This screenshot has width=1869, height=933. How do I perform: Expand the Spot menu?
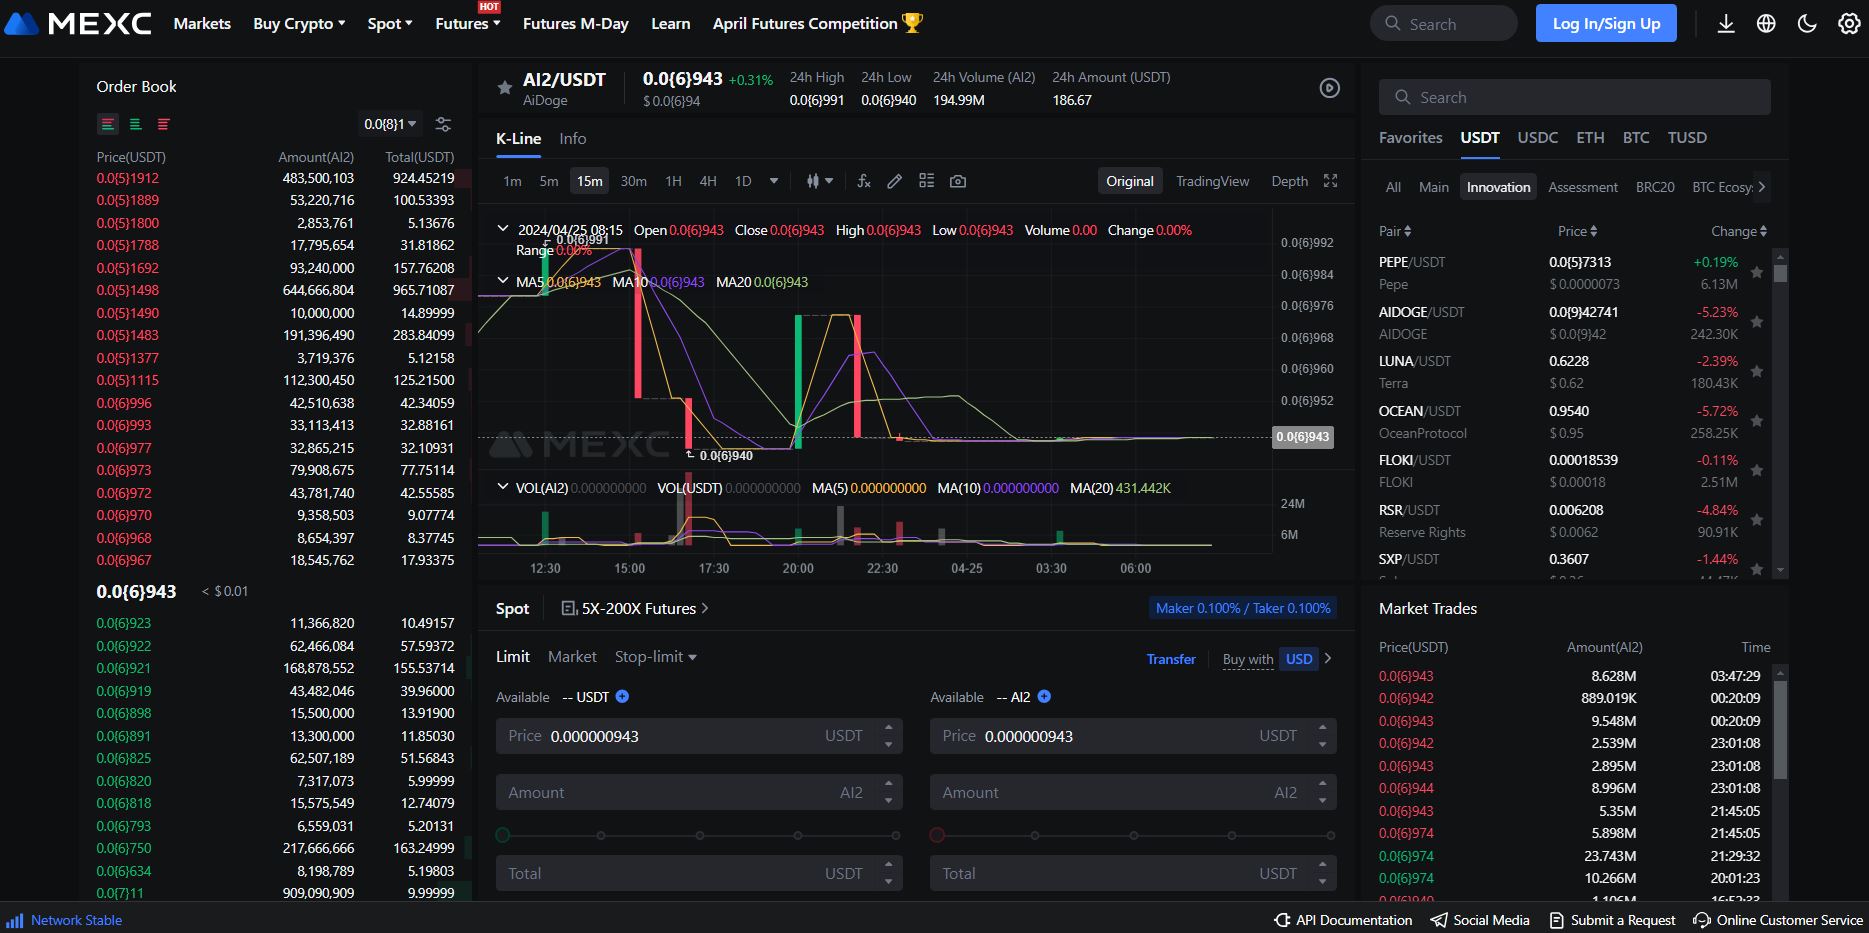[389, 23]
